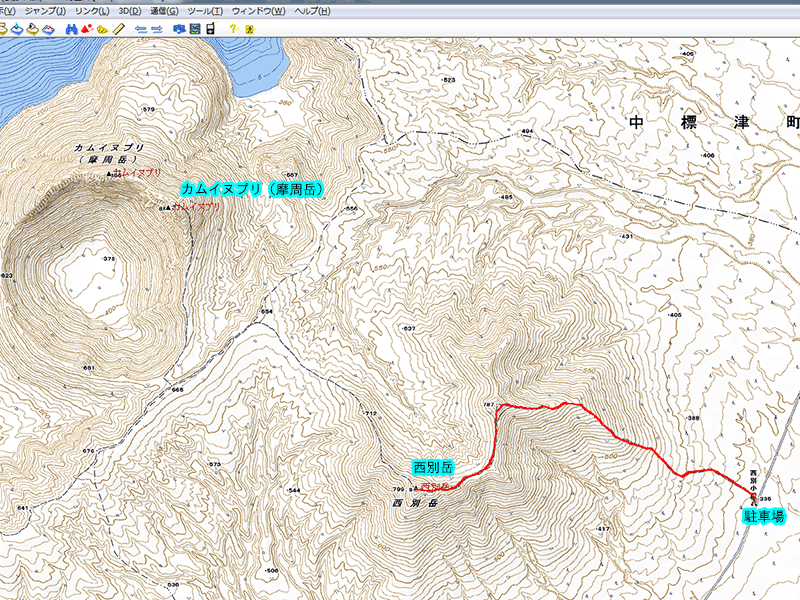This screenshot has height=600, width=800.
Task: Open the リンク(L) menu
Action: [x=91, y=10]
